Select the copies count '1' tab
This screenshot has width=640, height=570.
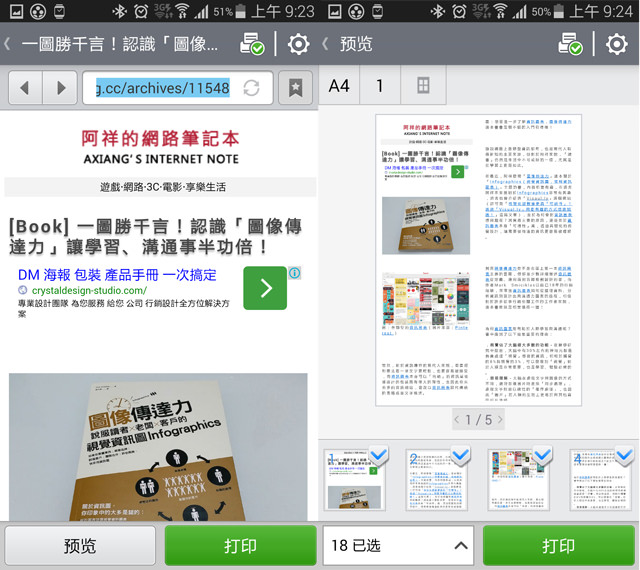[x=380, y=85]
